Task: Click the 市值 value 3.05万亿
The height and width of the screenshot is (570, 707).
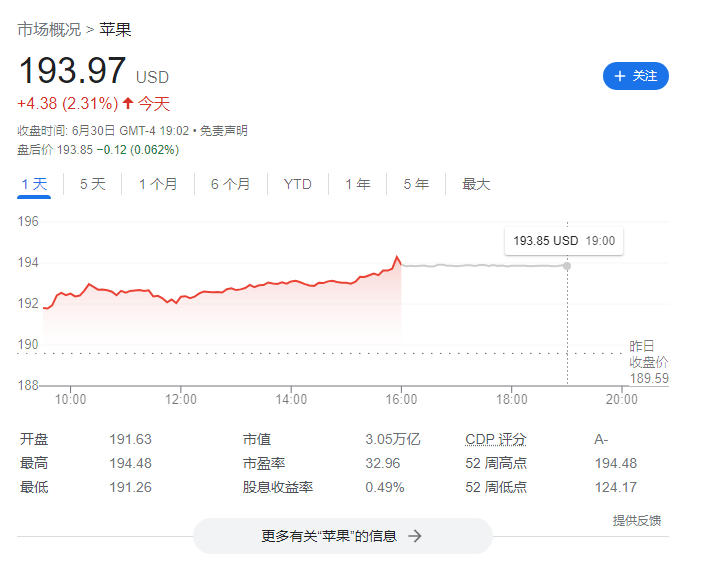Action: pos(393,439)
